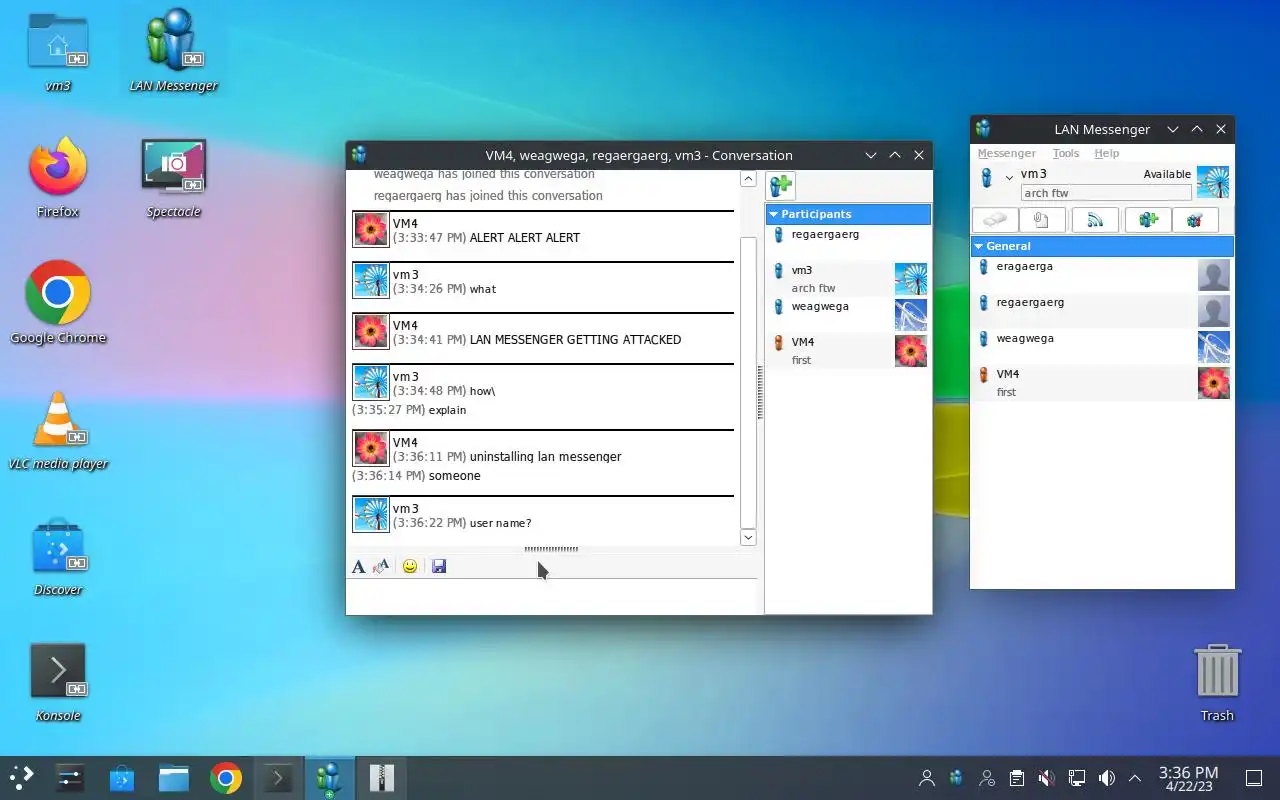
Task: Change font color in conversation toolbar
Action: pos(380,567)
